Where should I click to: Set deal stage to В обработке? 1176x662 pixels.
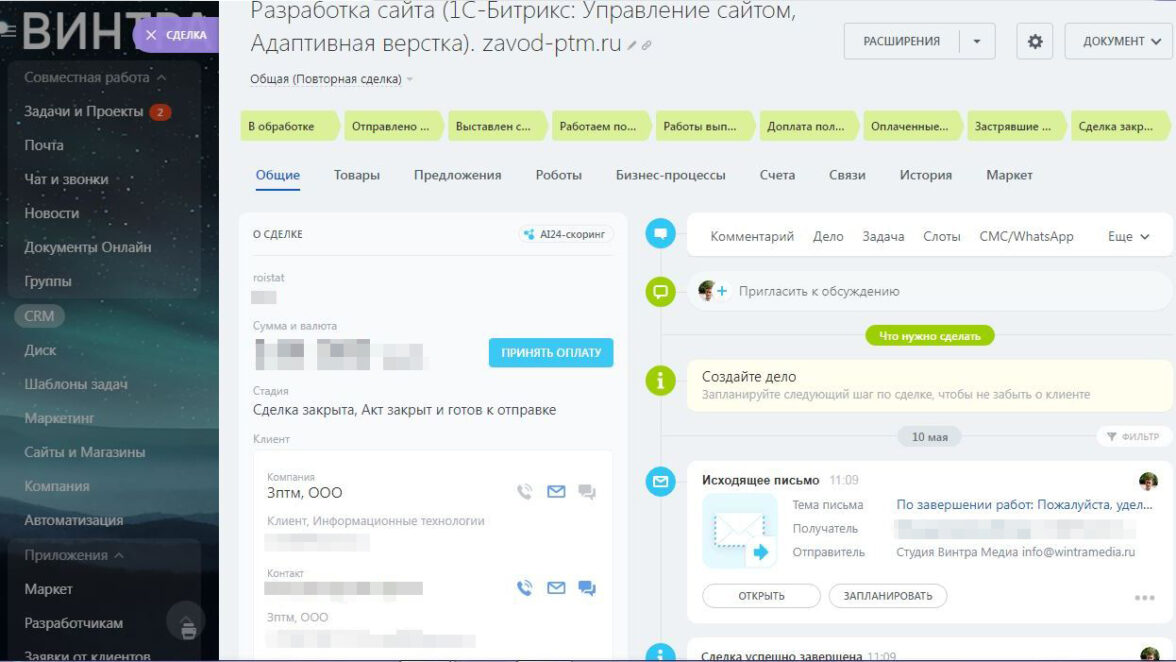[290, 126]
